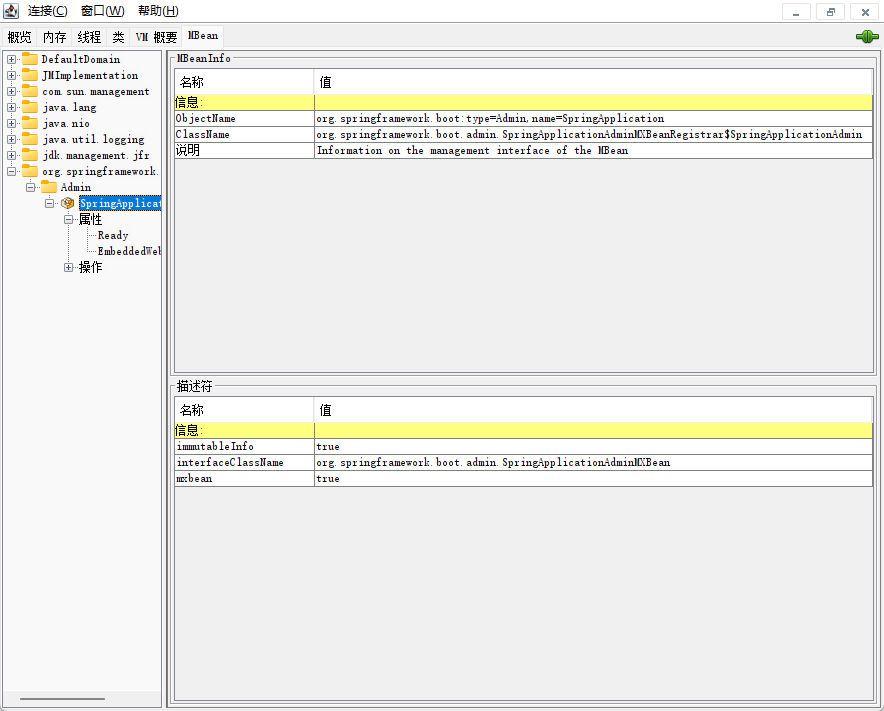Collapse the 属性 attributes node

click(x=68, y=219)
